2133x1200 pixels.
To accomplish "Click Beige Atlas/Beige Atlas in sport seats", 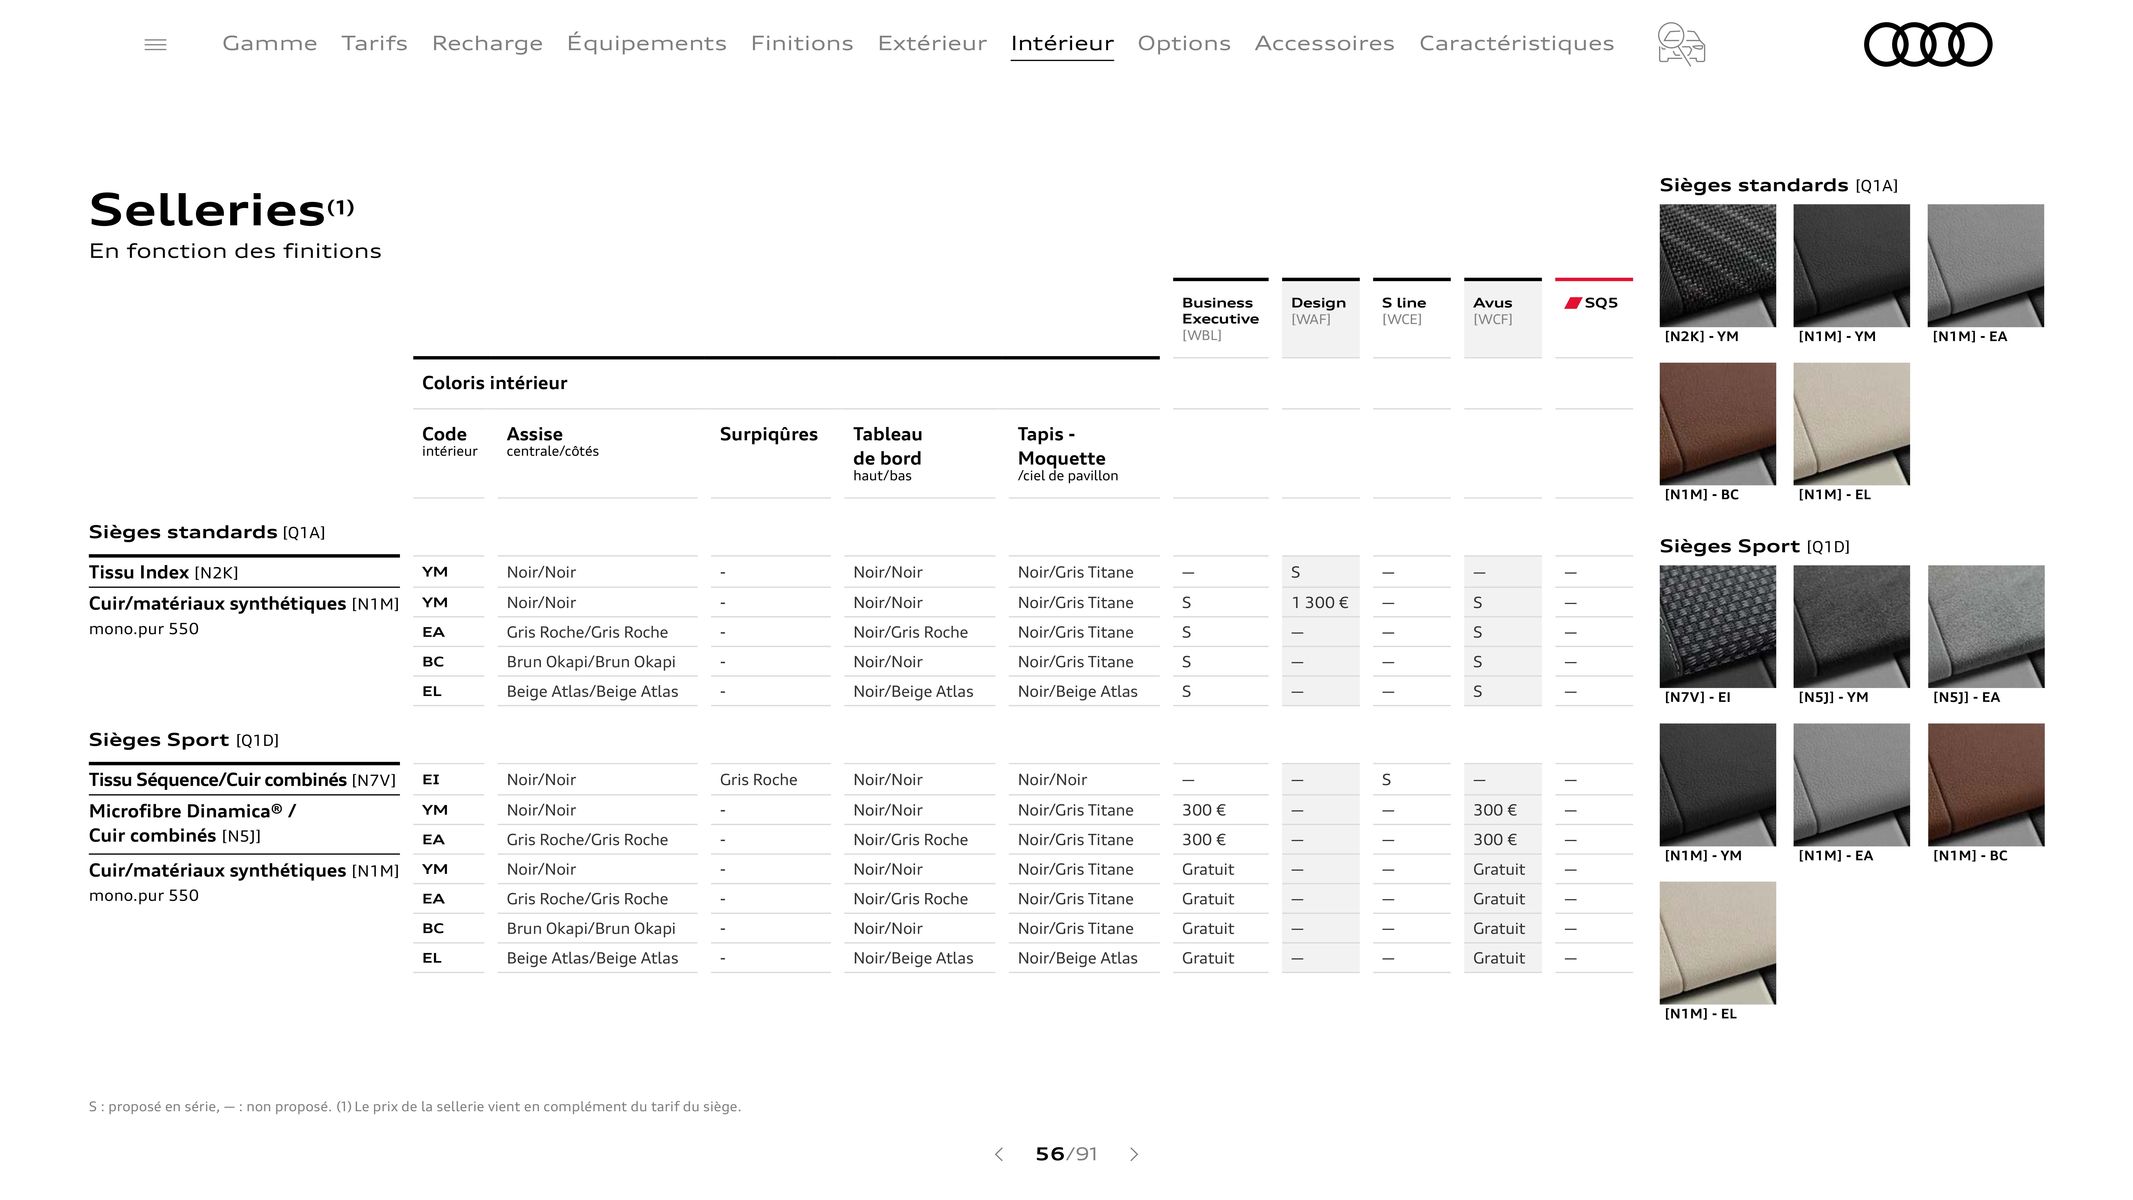I will coord(592,958).
